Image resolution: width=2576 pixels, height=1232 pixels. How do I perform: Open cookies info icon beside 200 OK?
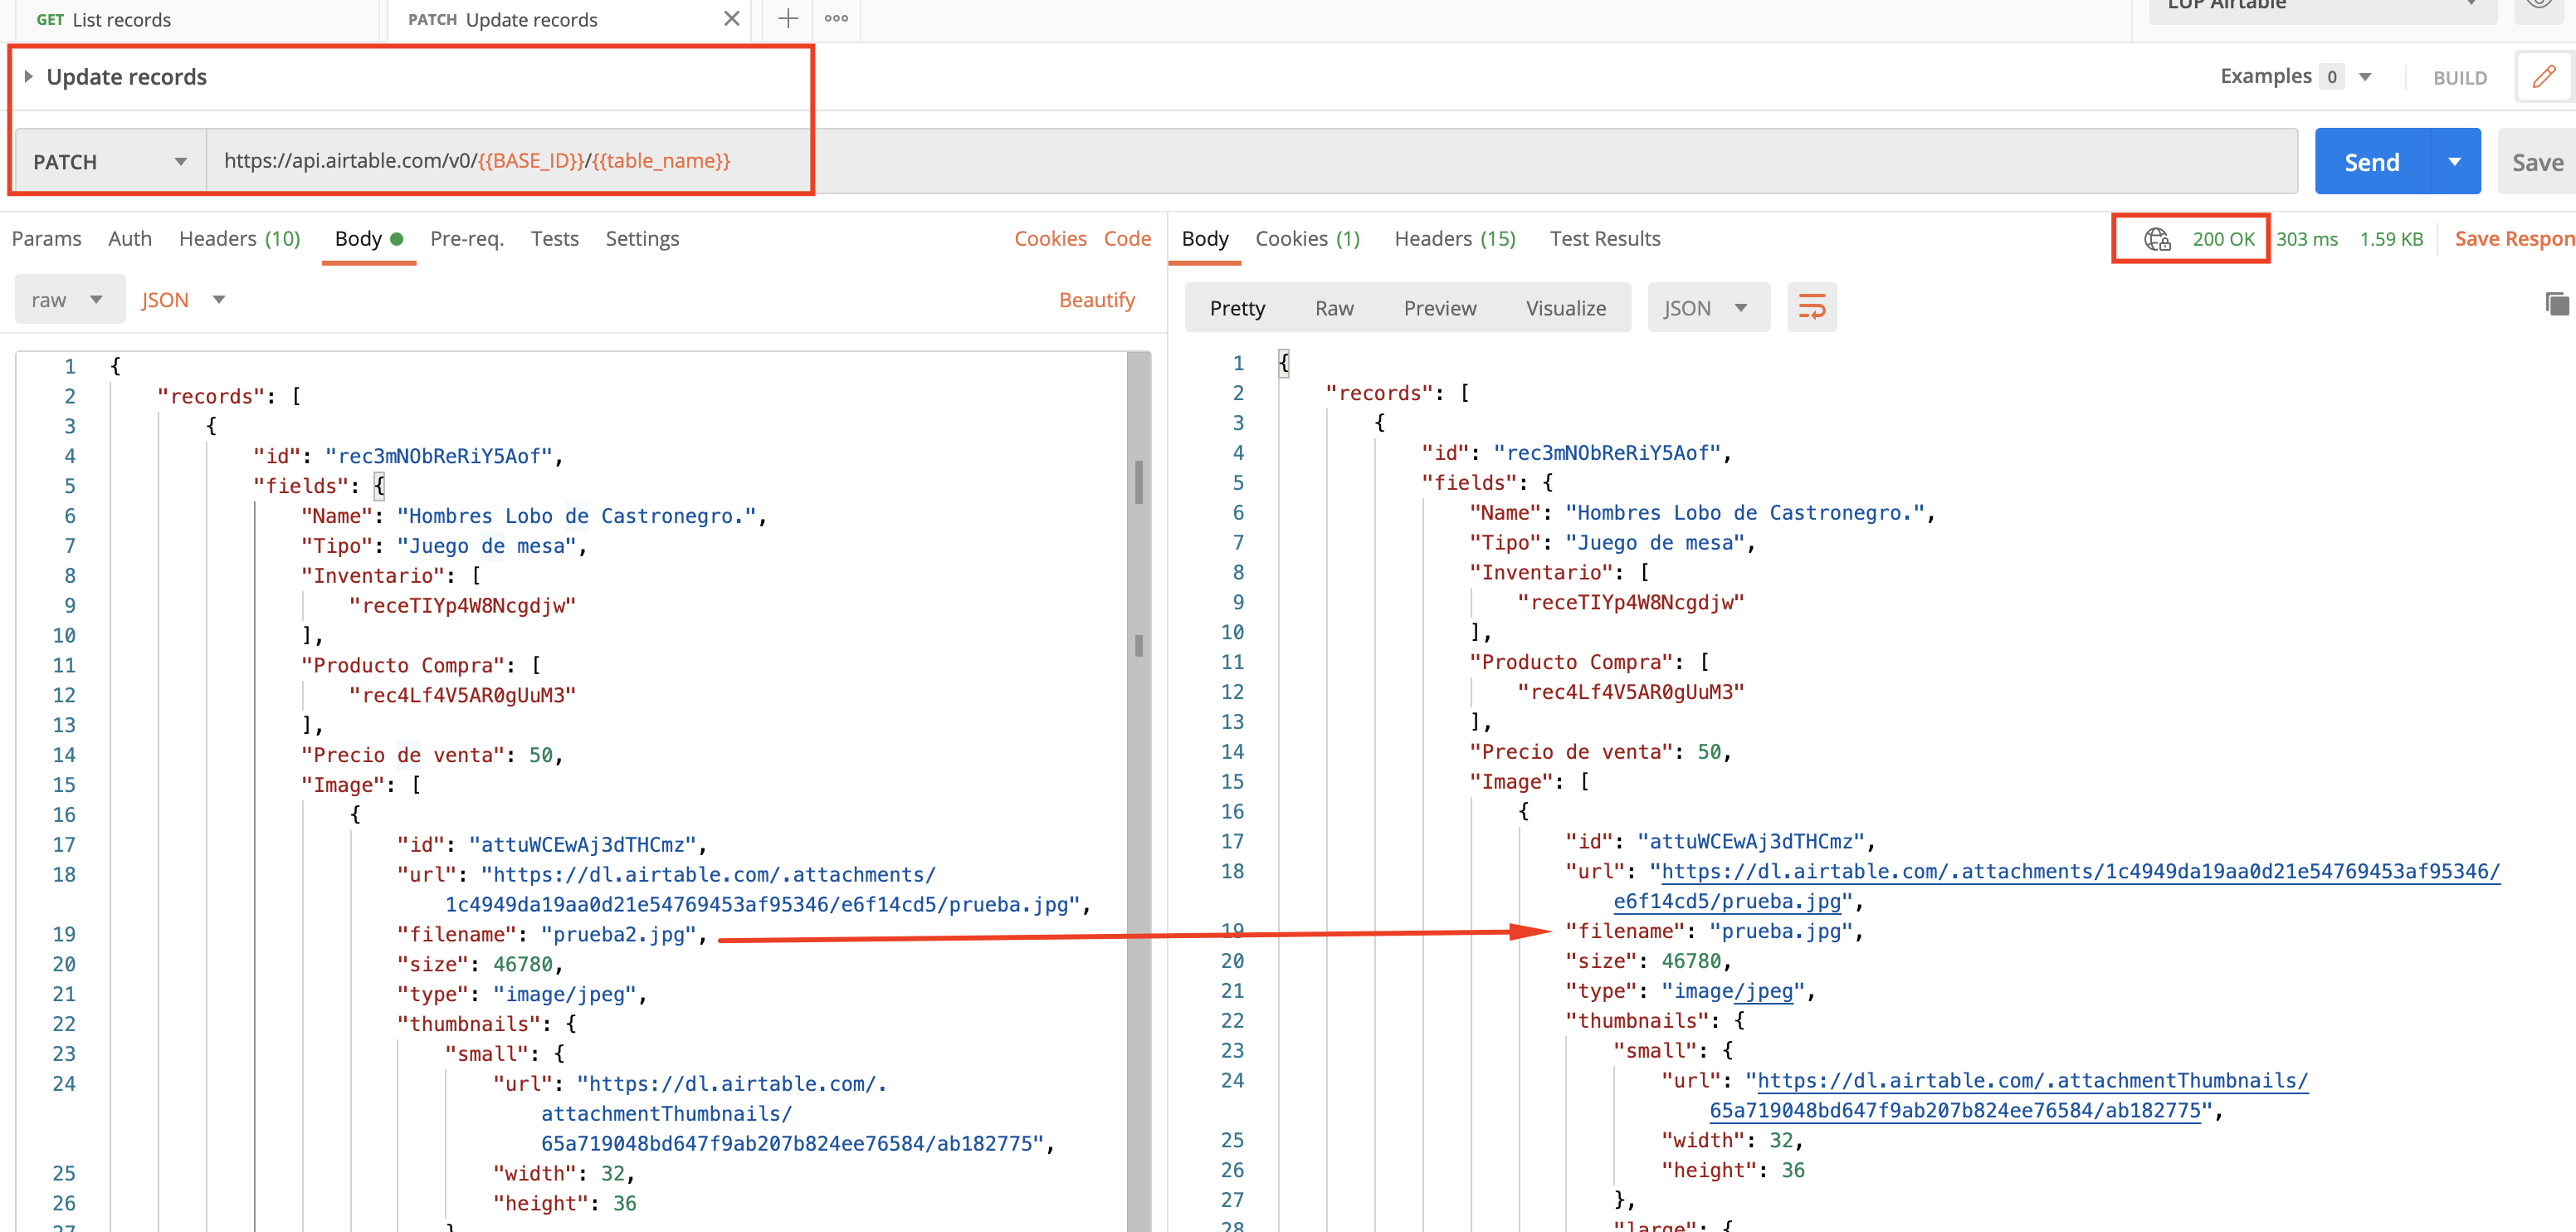pyautogui.click(x=2157, y=239)
